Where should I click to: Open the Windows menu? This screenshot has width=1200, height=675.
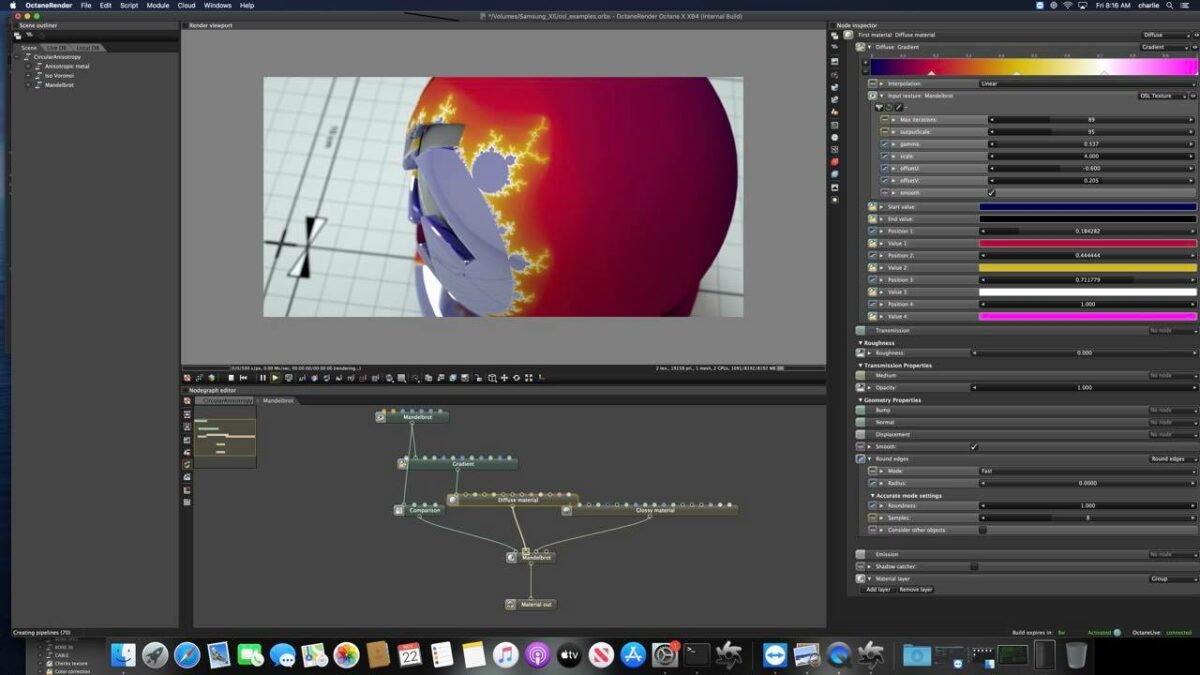[217, 5]
